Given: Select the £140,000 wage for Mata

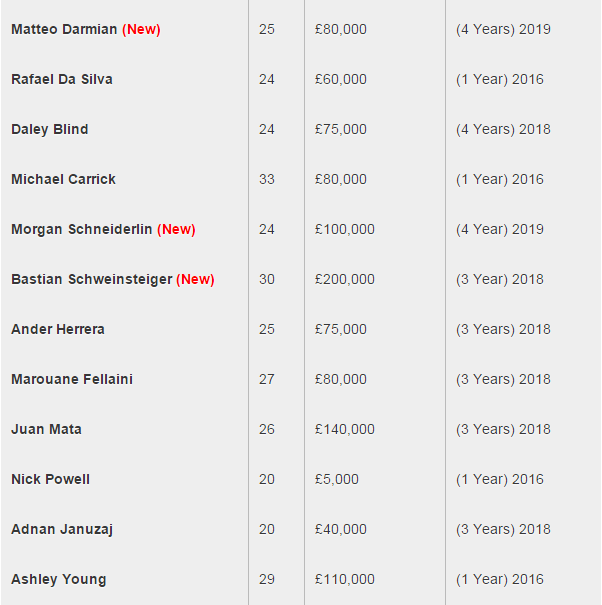Looking at the screenshot, I should (x=345, y=429).
